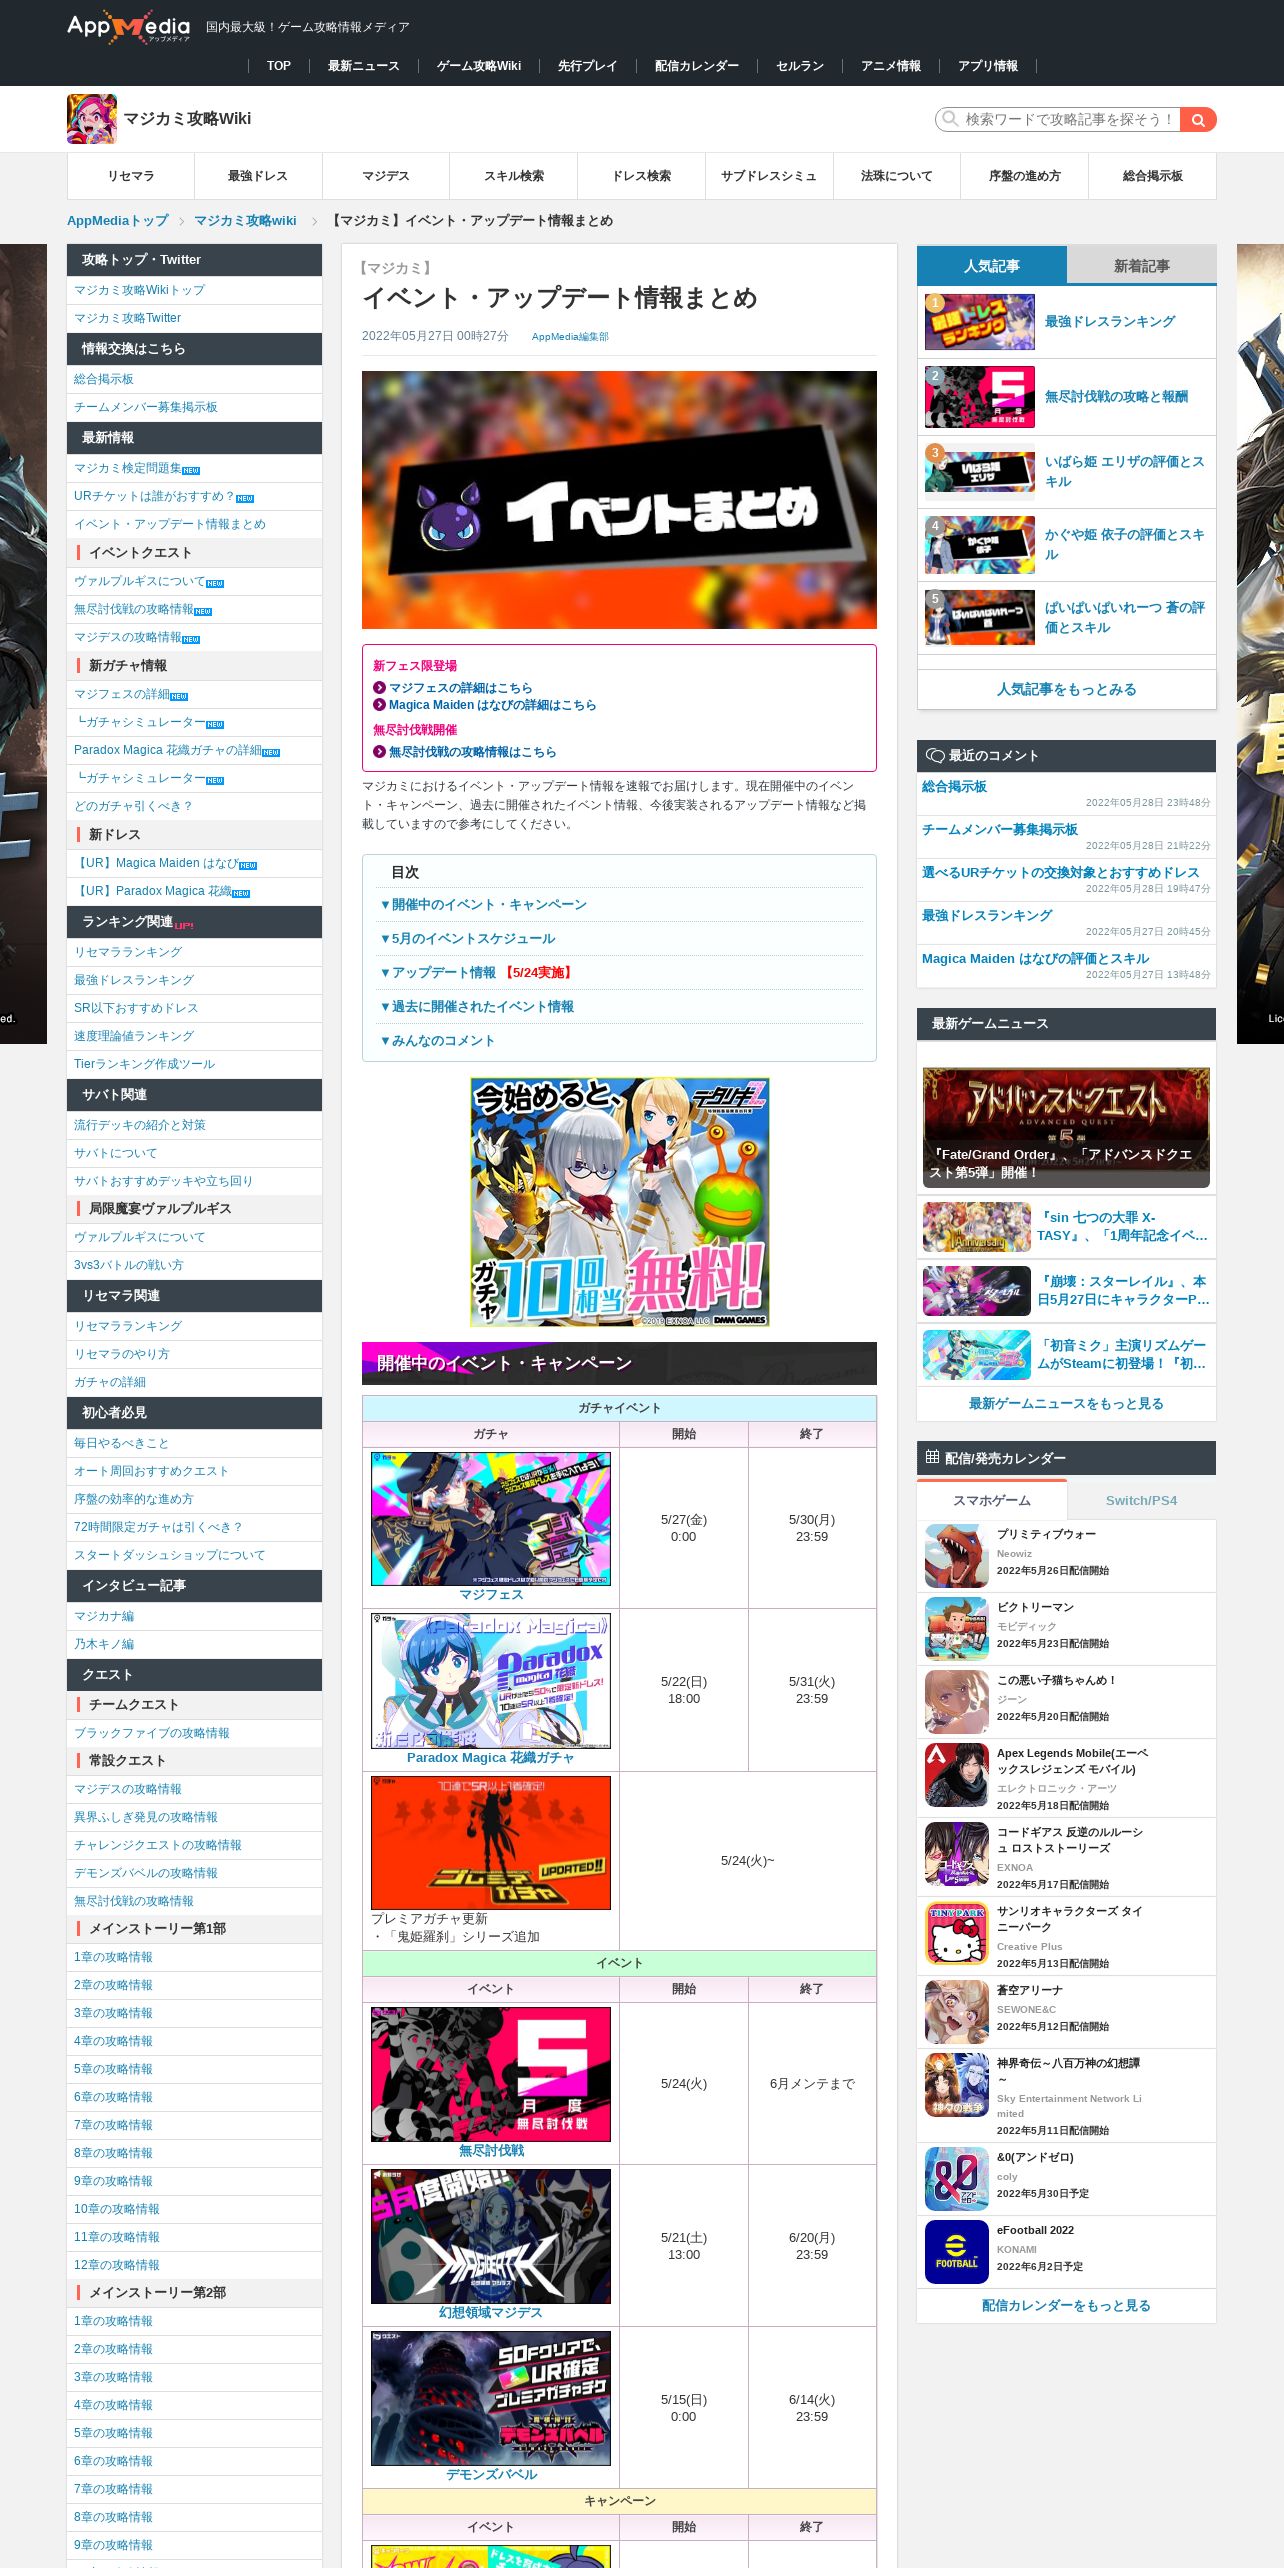Click the AppMedia logo in the header
1284x2568 pixels.
coord(128,27)
